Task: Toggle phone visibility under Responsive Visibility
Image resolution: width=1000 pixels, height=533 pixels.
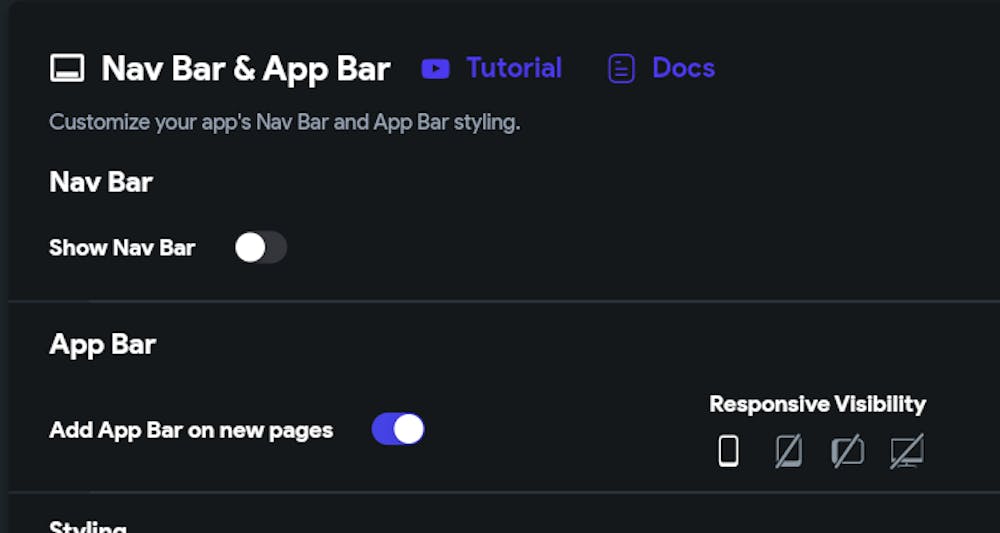Action: pos(728,451)
